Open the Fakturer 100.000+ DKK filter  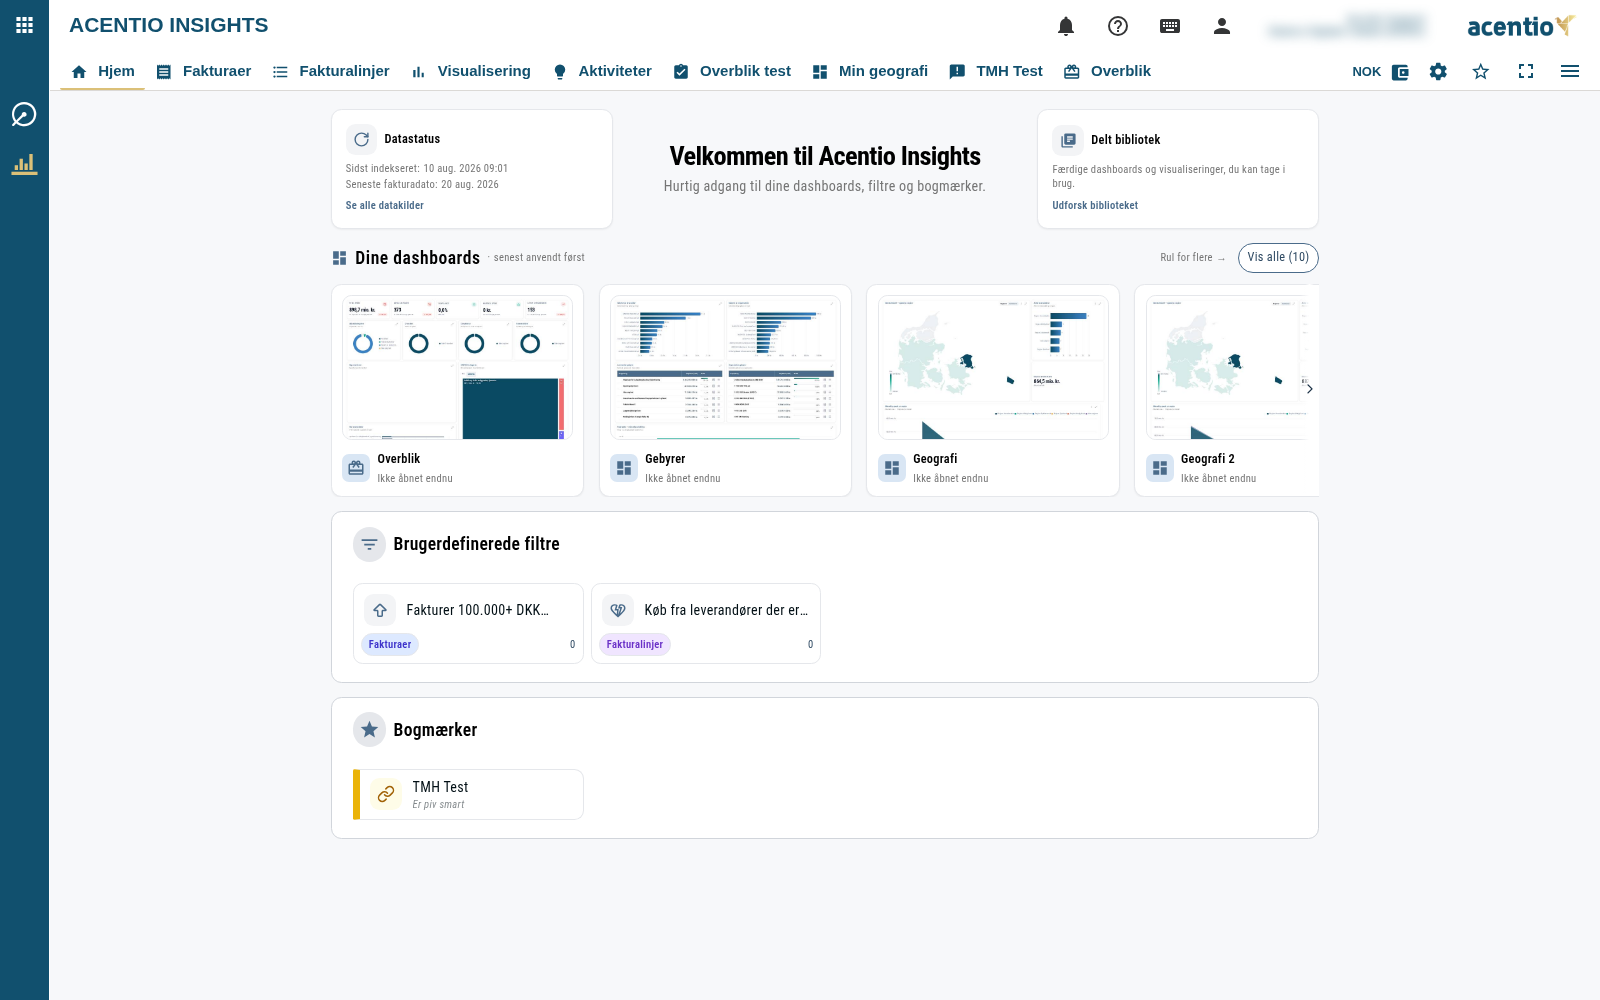coord(468,623)
